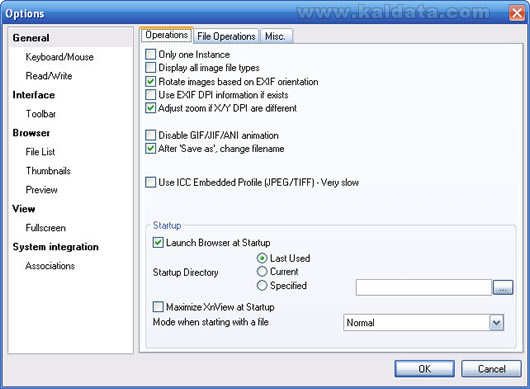Check Maximize XnView at Startup
530x389 pixels.
(158, 307)
